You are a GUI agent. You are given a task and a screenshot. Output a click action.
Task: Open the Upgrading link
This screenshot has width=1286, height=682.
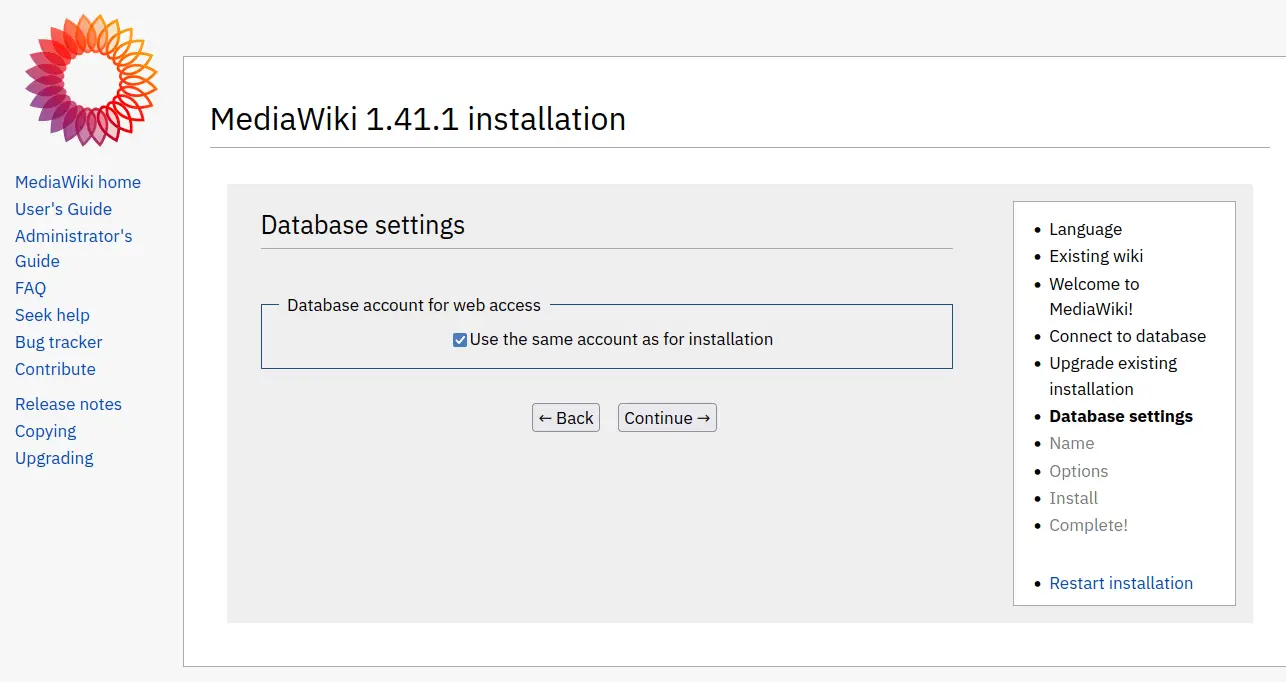pyautogui.click(x=54, y=458)
